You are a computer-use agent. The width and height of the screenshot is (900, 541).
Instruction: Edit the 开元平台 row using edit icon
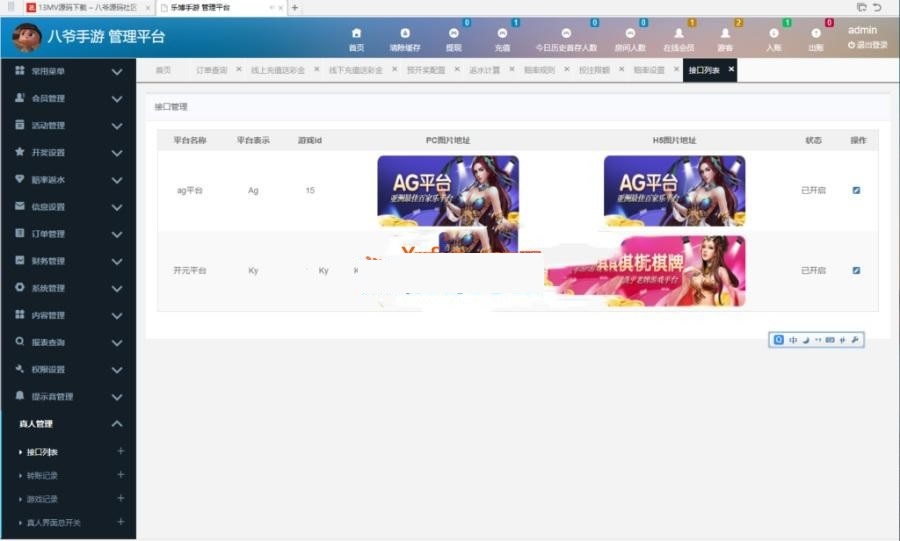tap(856, 270)
